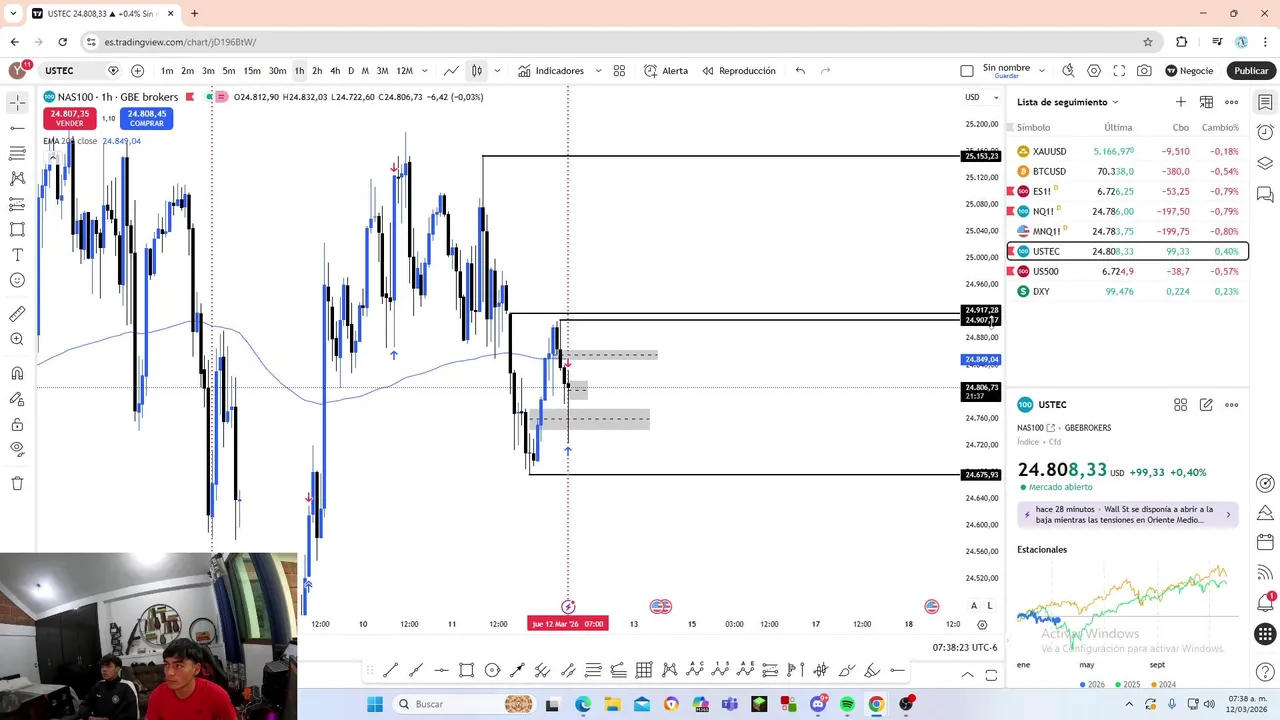
Task: Add symbol with plus in watchlist header
Action: [x=1181, y=102]
